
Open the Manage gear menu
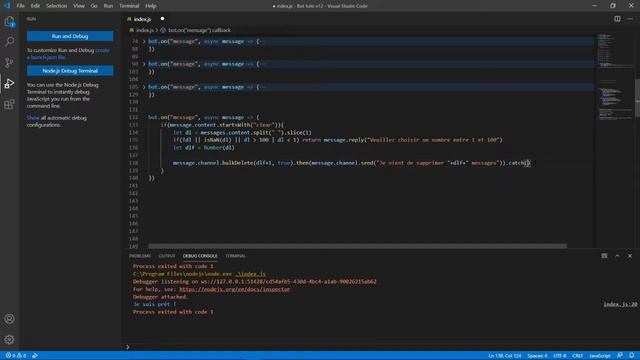pyautogui.click(x=9, y=339)
